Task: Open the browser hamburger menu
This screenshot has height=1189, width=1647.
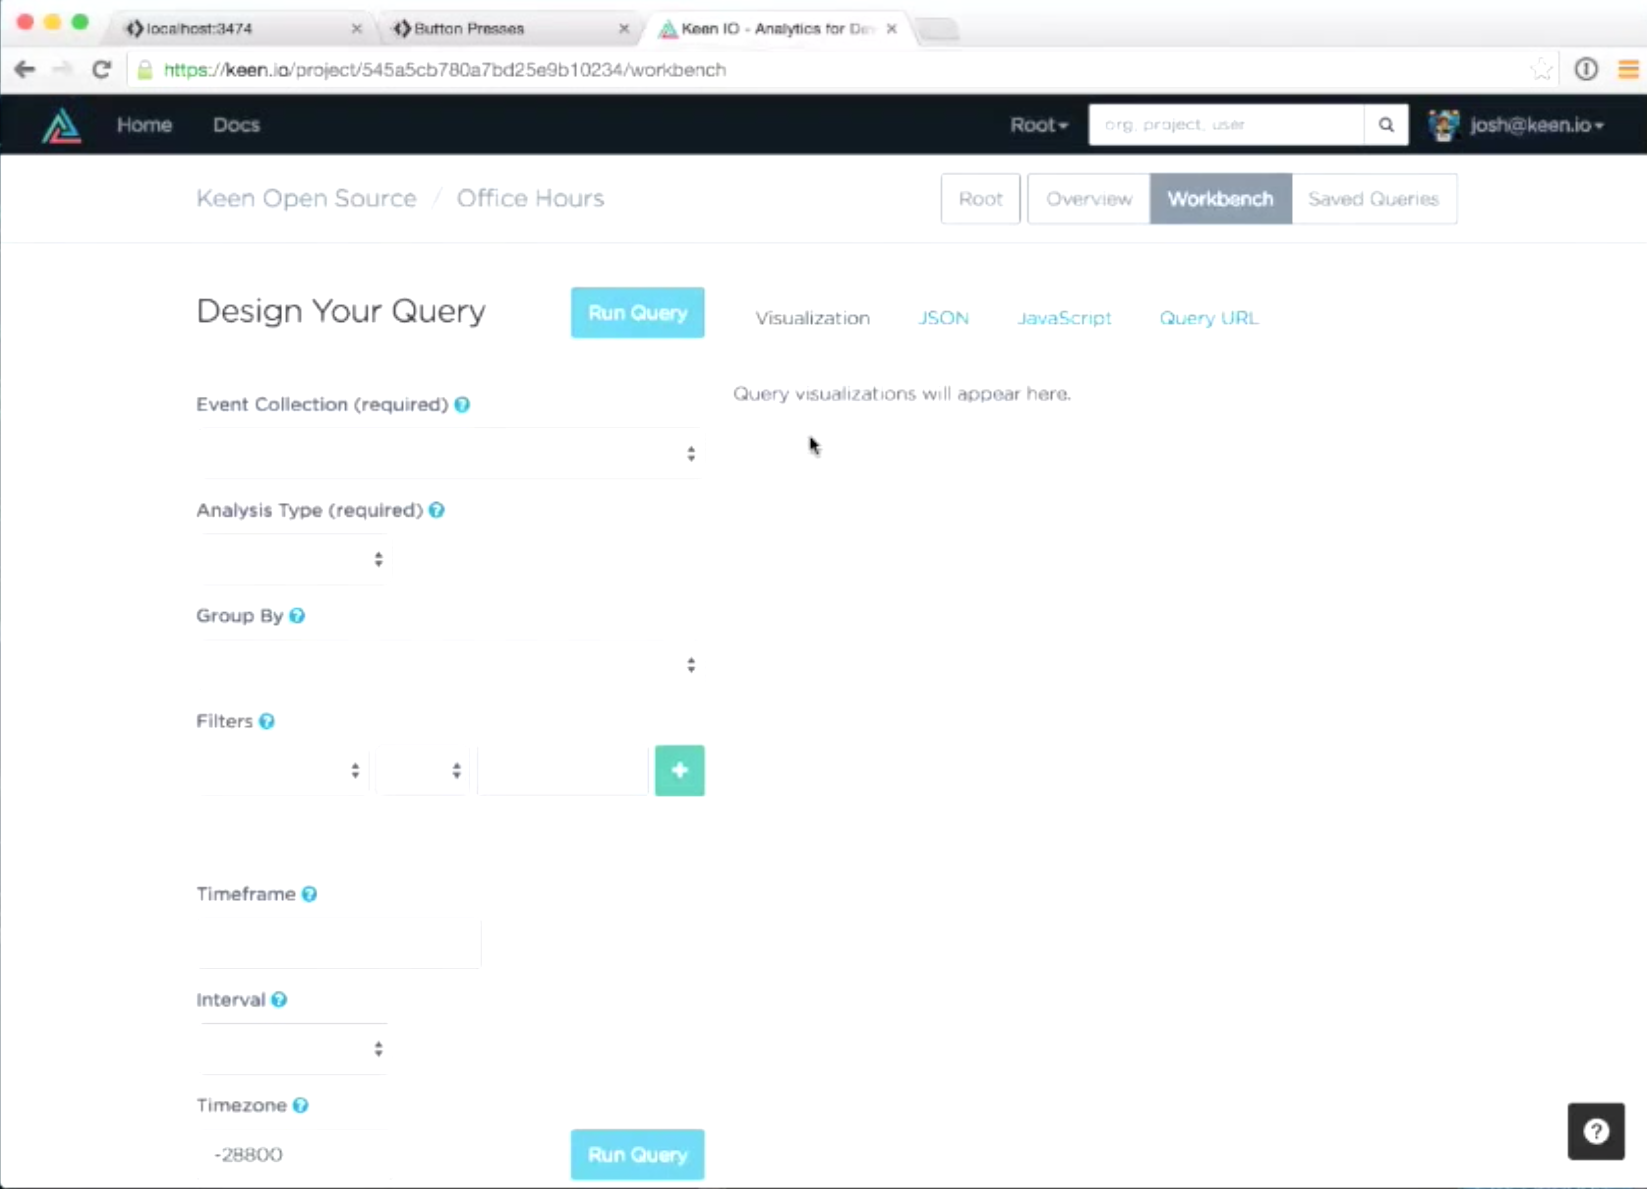Action: [1629, 69]
